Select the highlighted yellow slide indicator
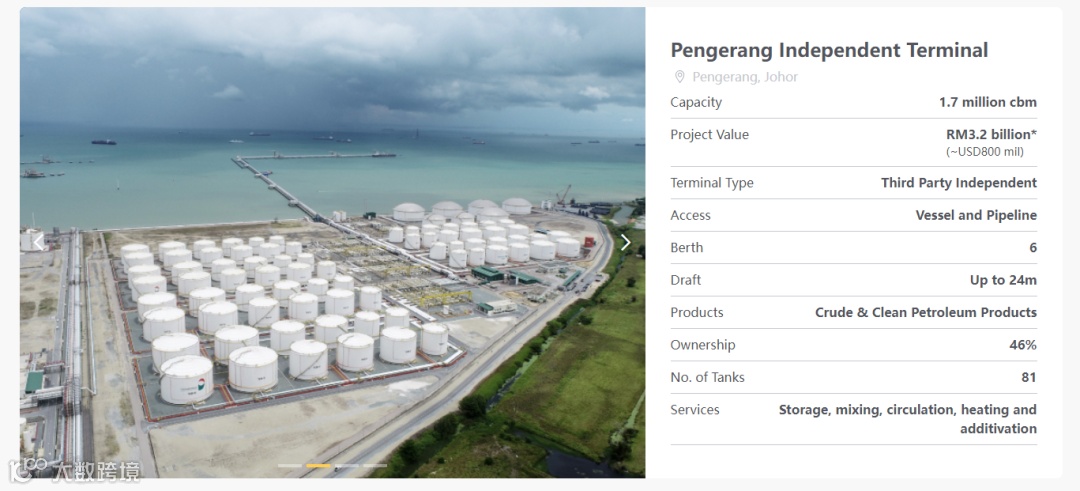The width and height of the screenshot is (1080, 491). [x=318, y=466]
